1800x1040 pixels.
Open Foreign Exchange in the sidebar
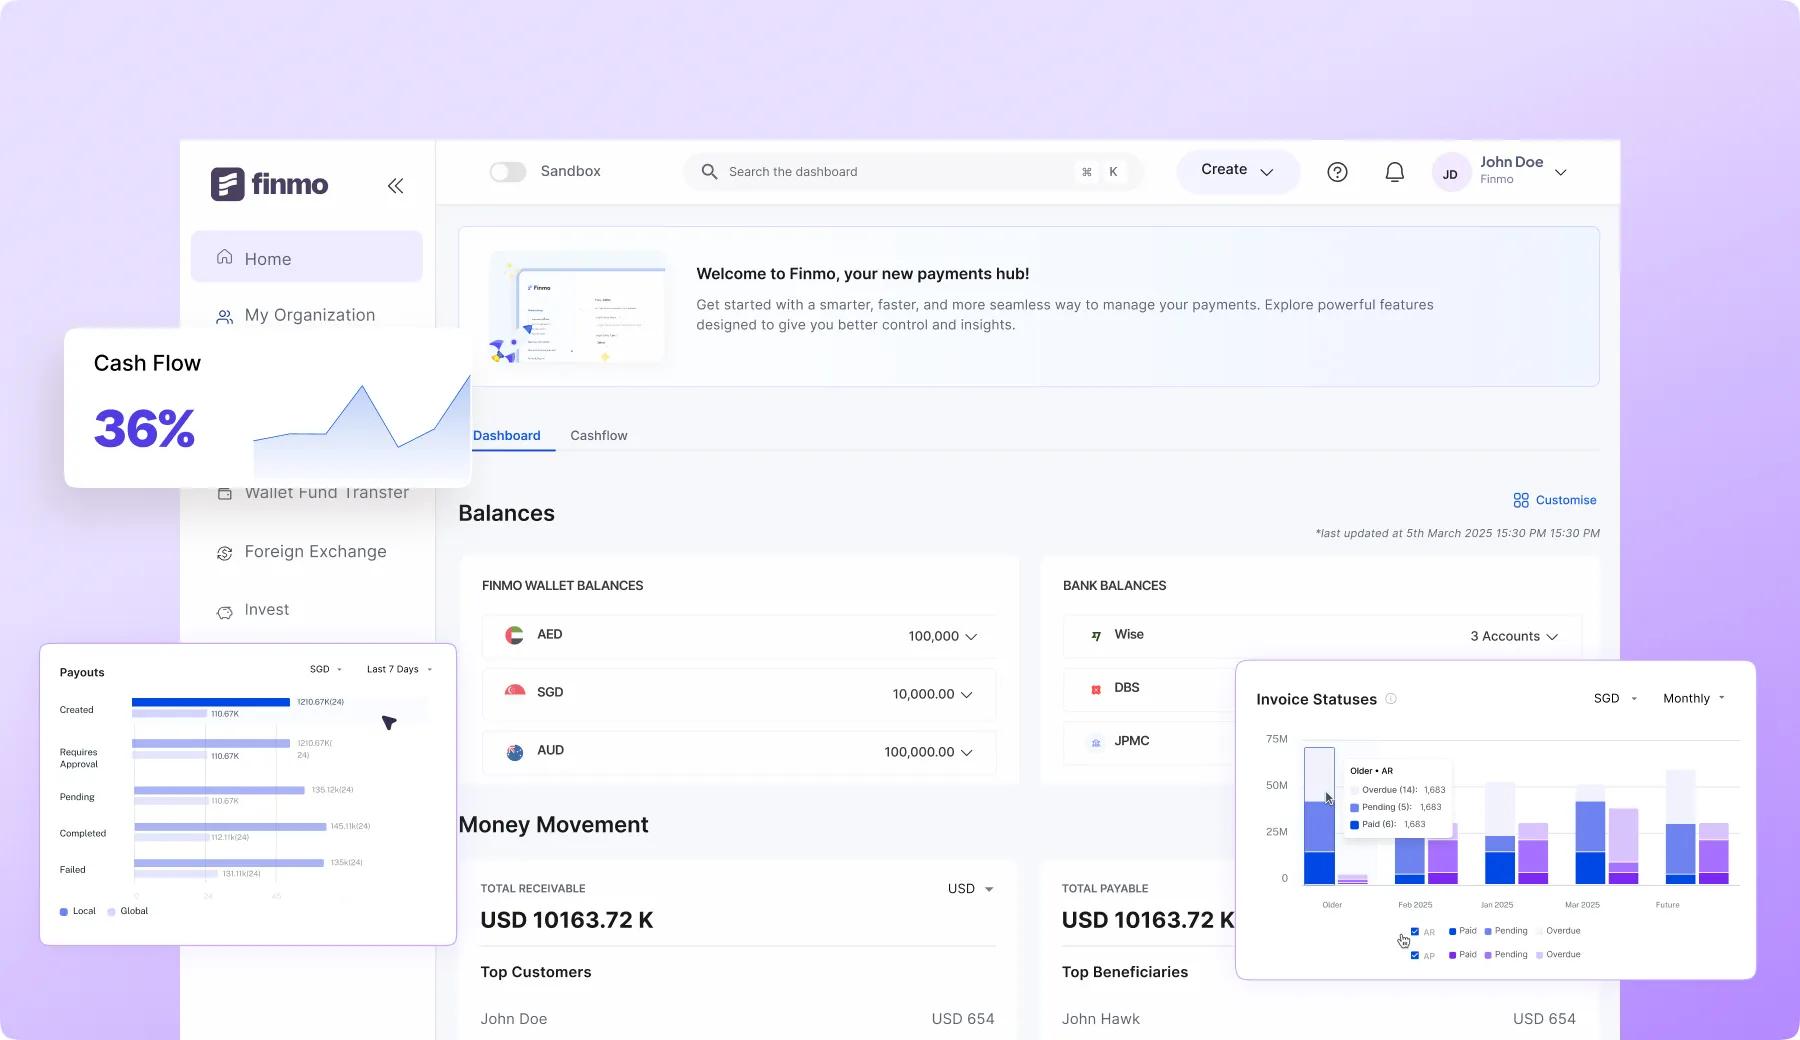[x=315, y=552]
